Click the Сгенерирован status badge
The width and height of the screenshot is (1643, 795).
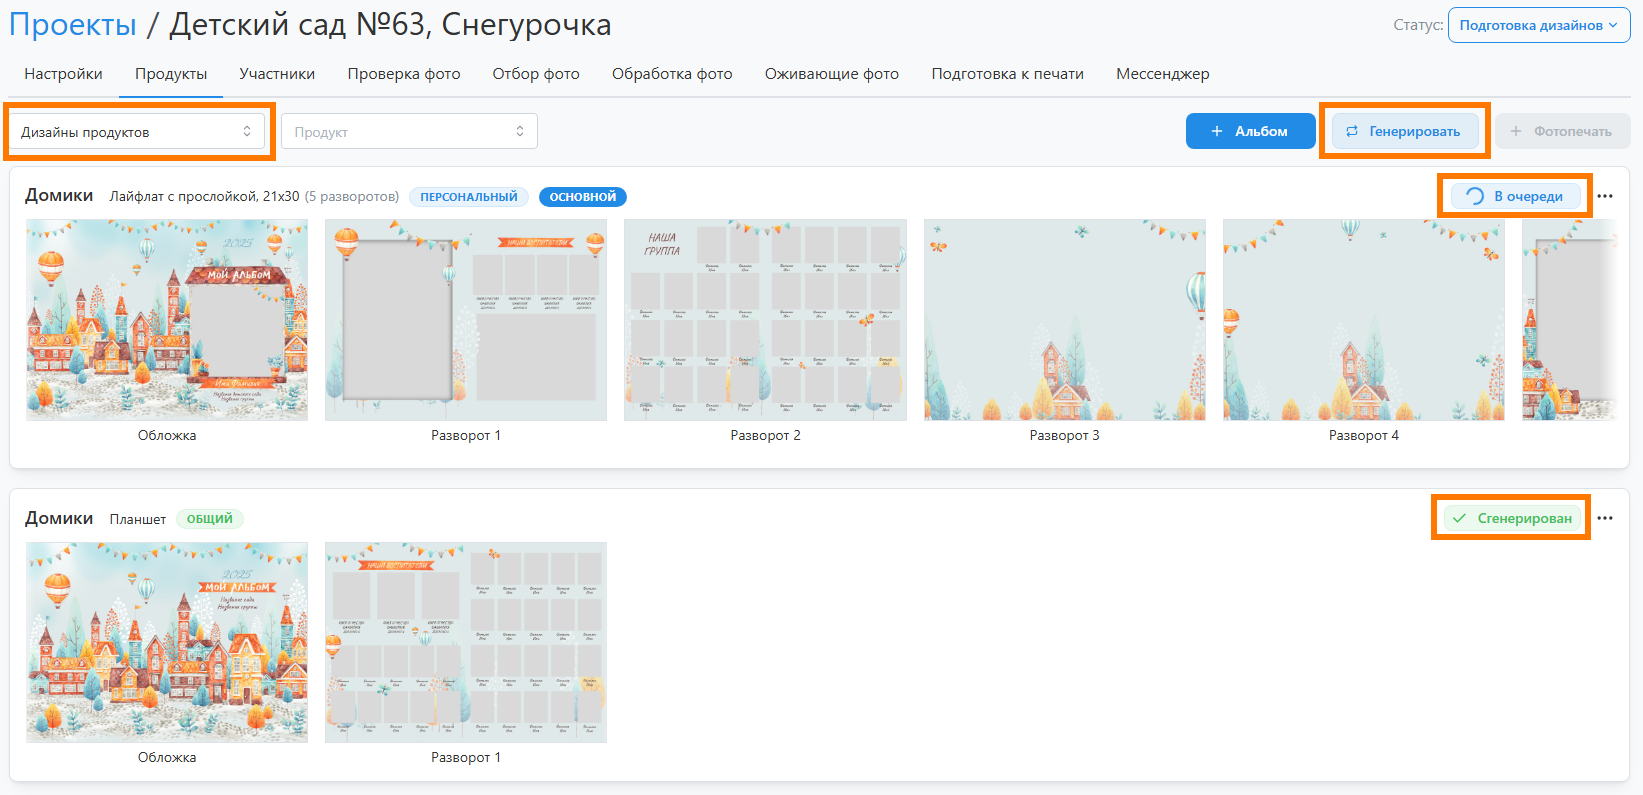(1512, 518)
